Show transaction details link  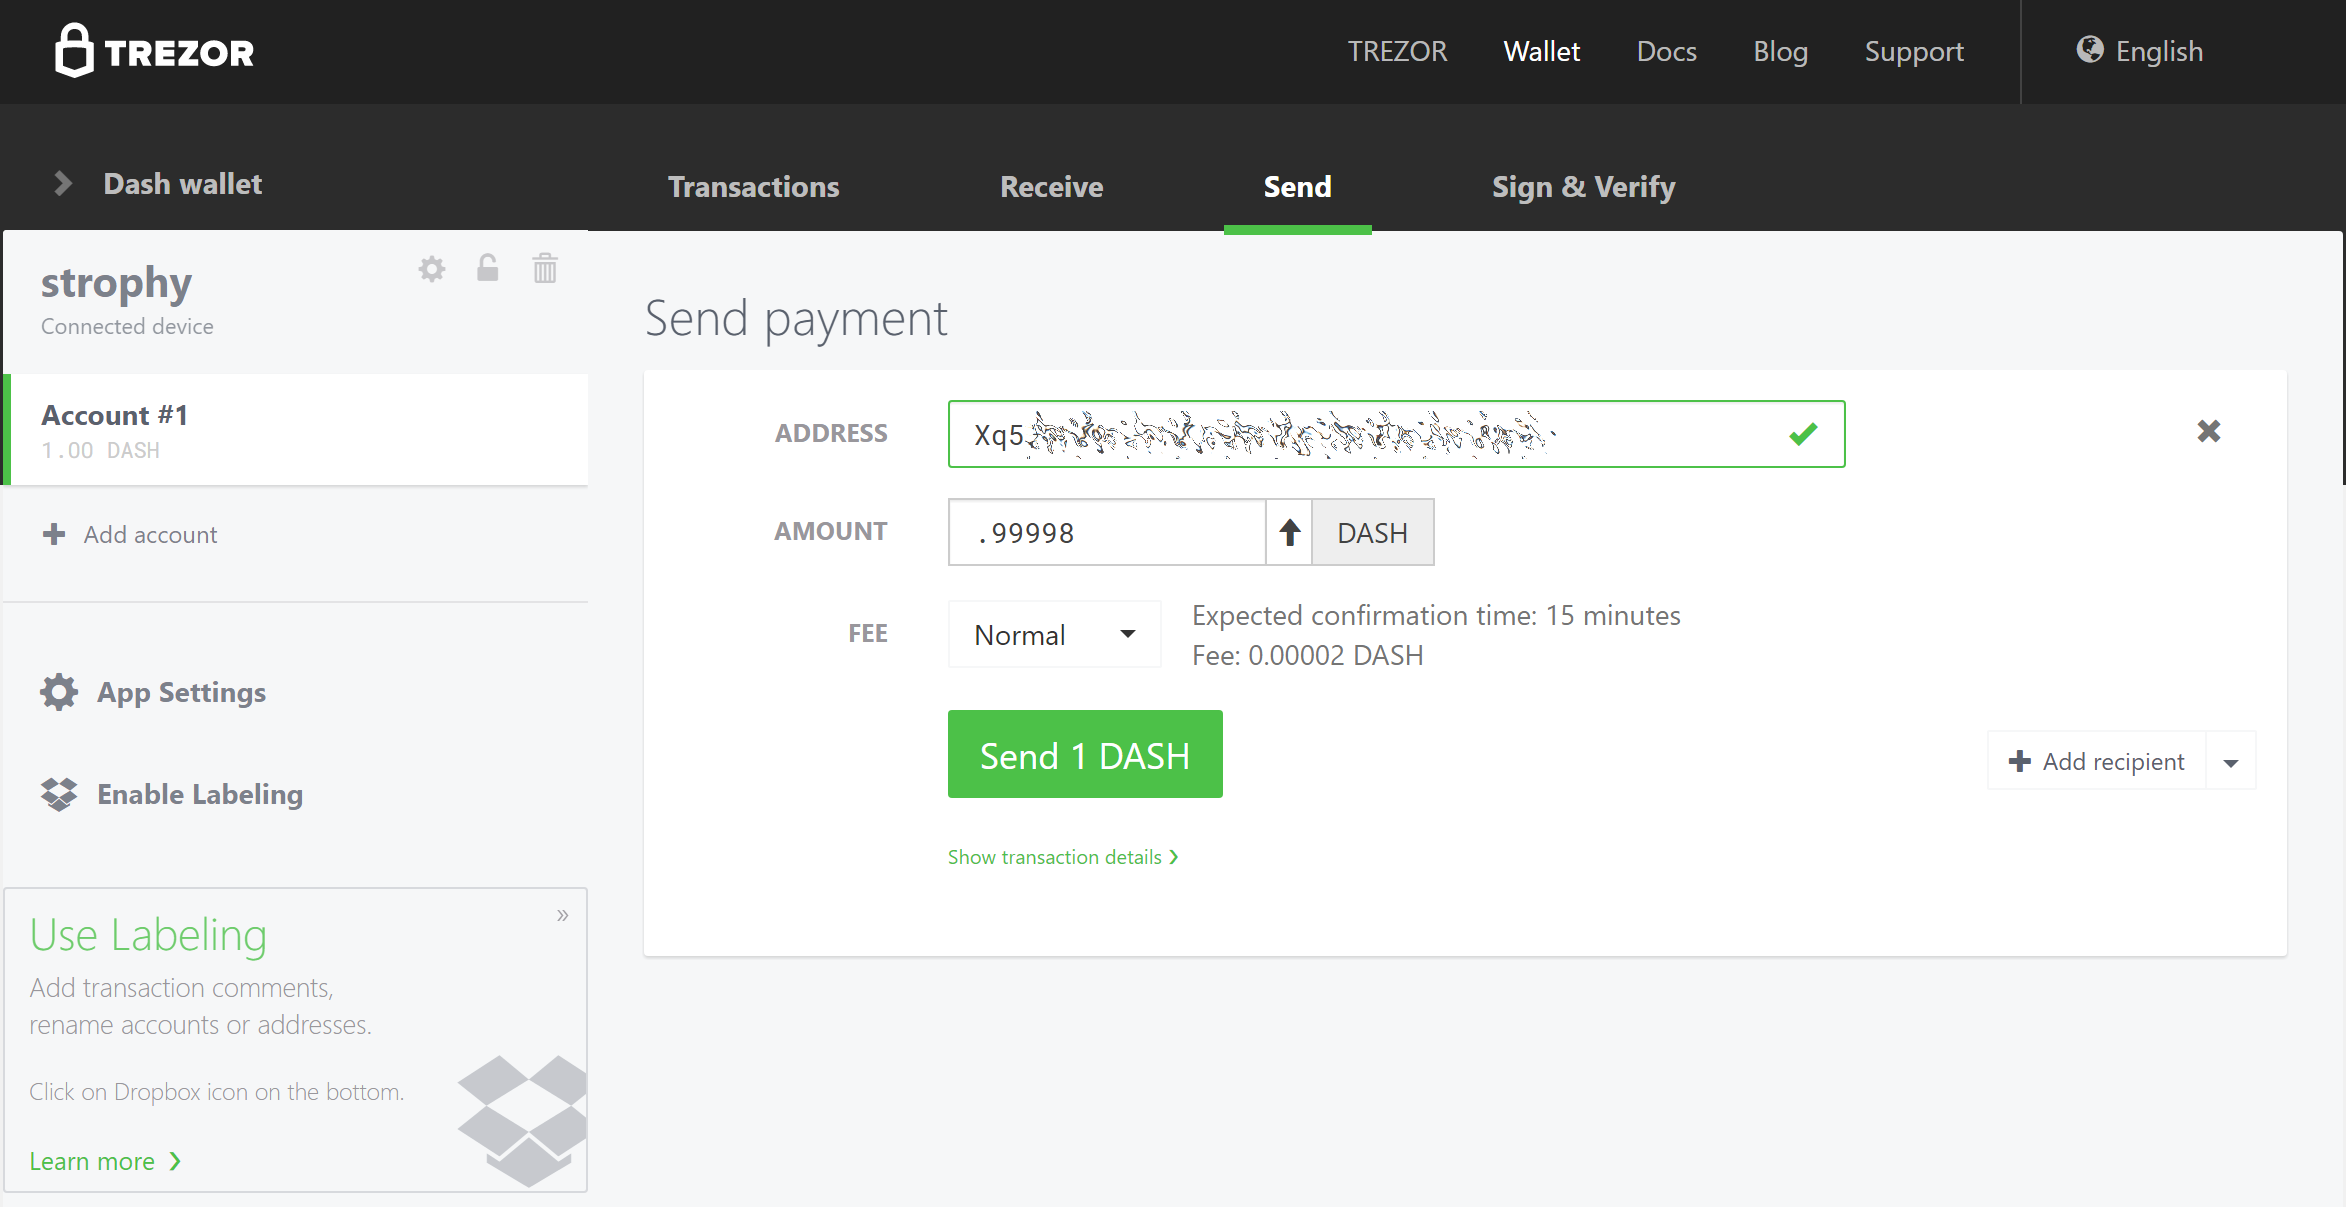click(x=1063, y=857)
